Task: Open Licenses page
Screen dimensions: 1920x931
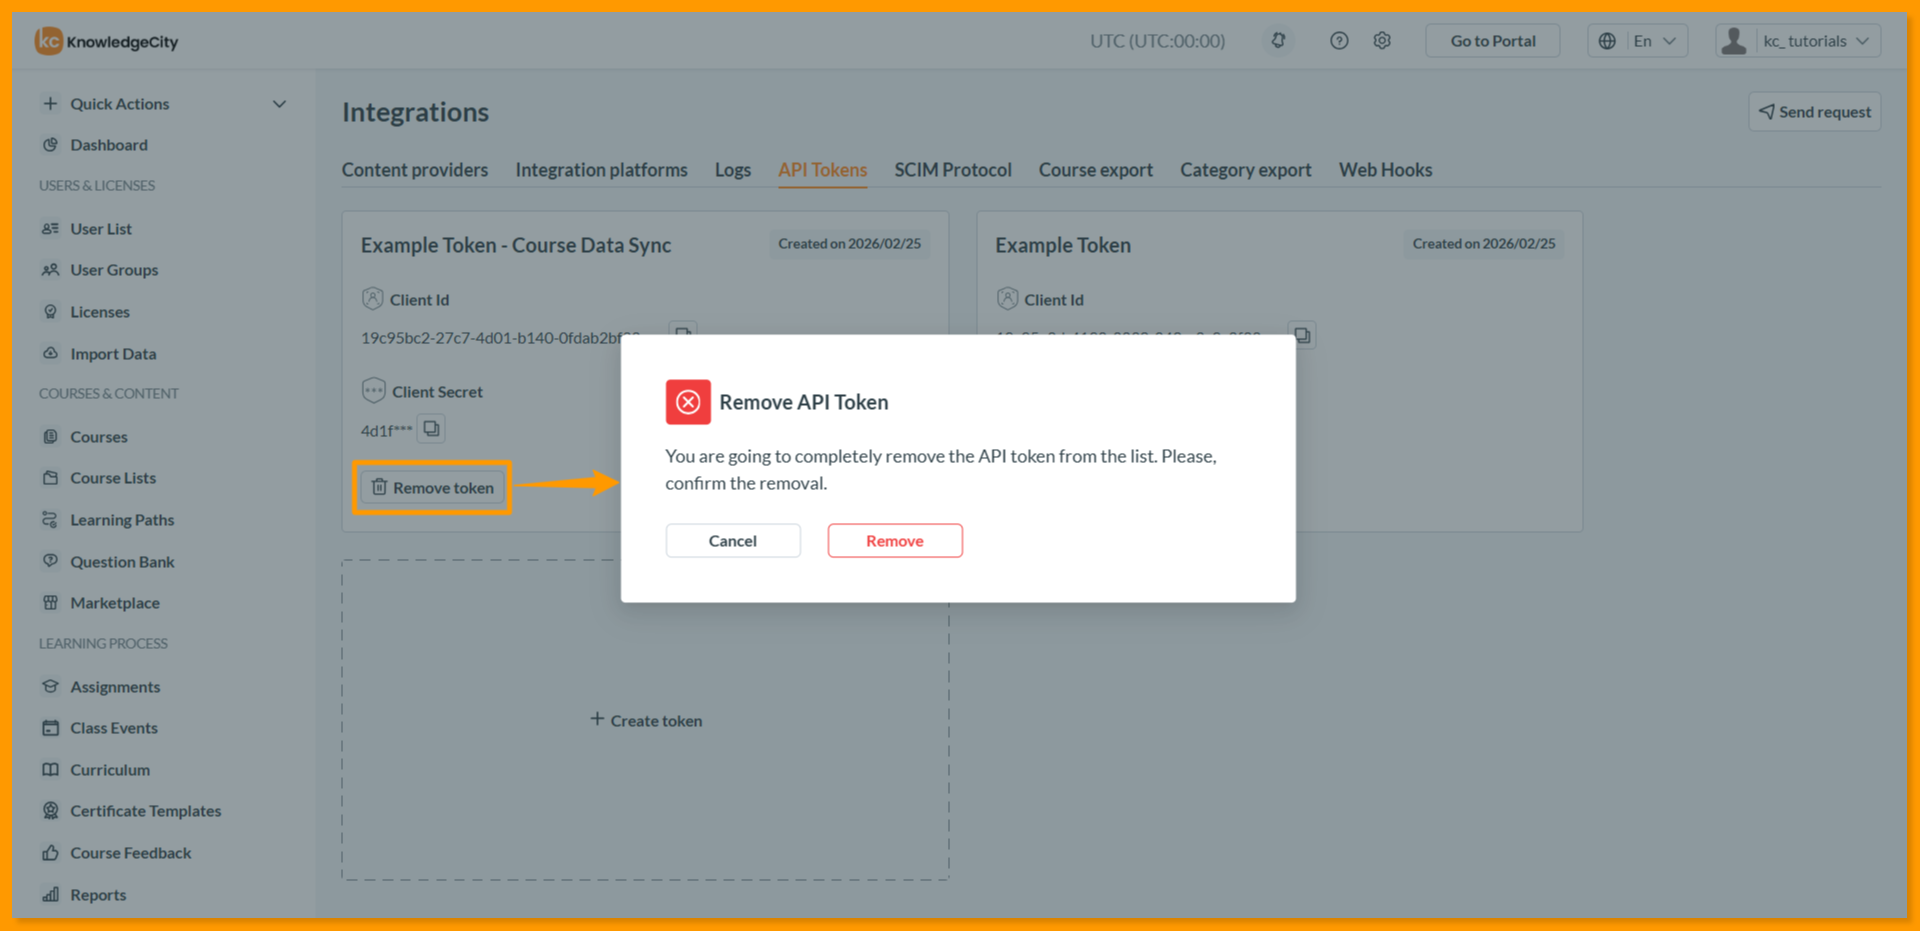Action: [x=100, y=312]
